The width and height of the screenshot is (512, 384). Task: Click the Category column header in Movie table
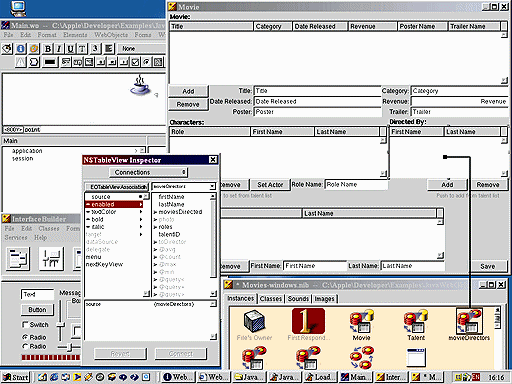[273, 26]
